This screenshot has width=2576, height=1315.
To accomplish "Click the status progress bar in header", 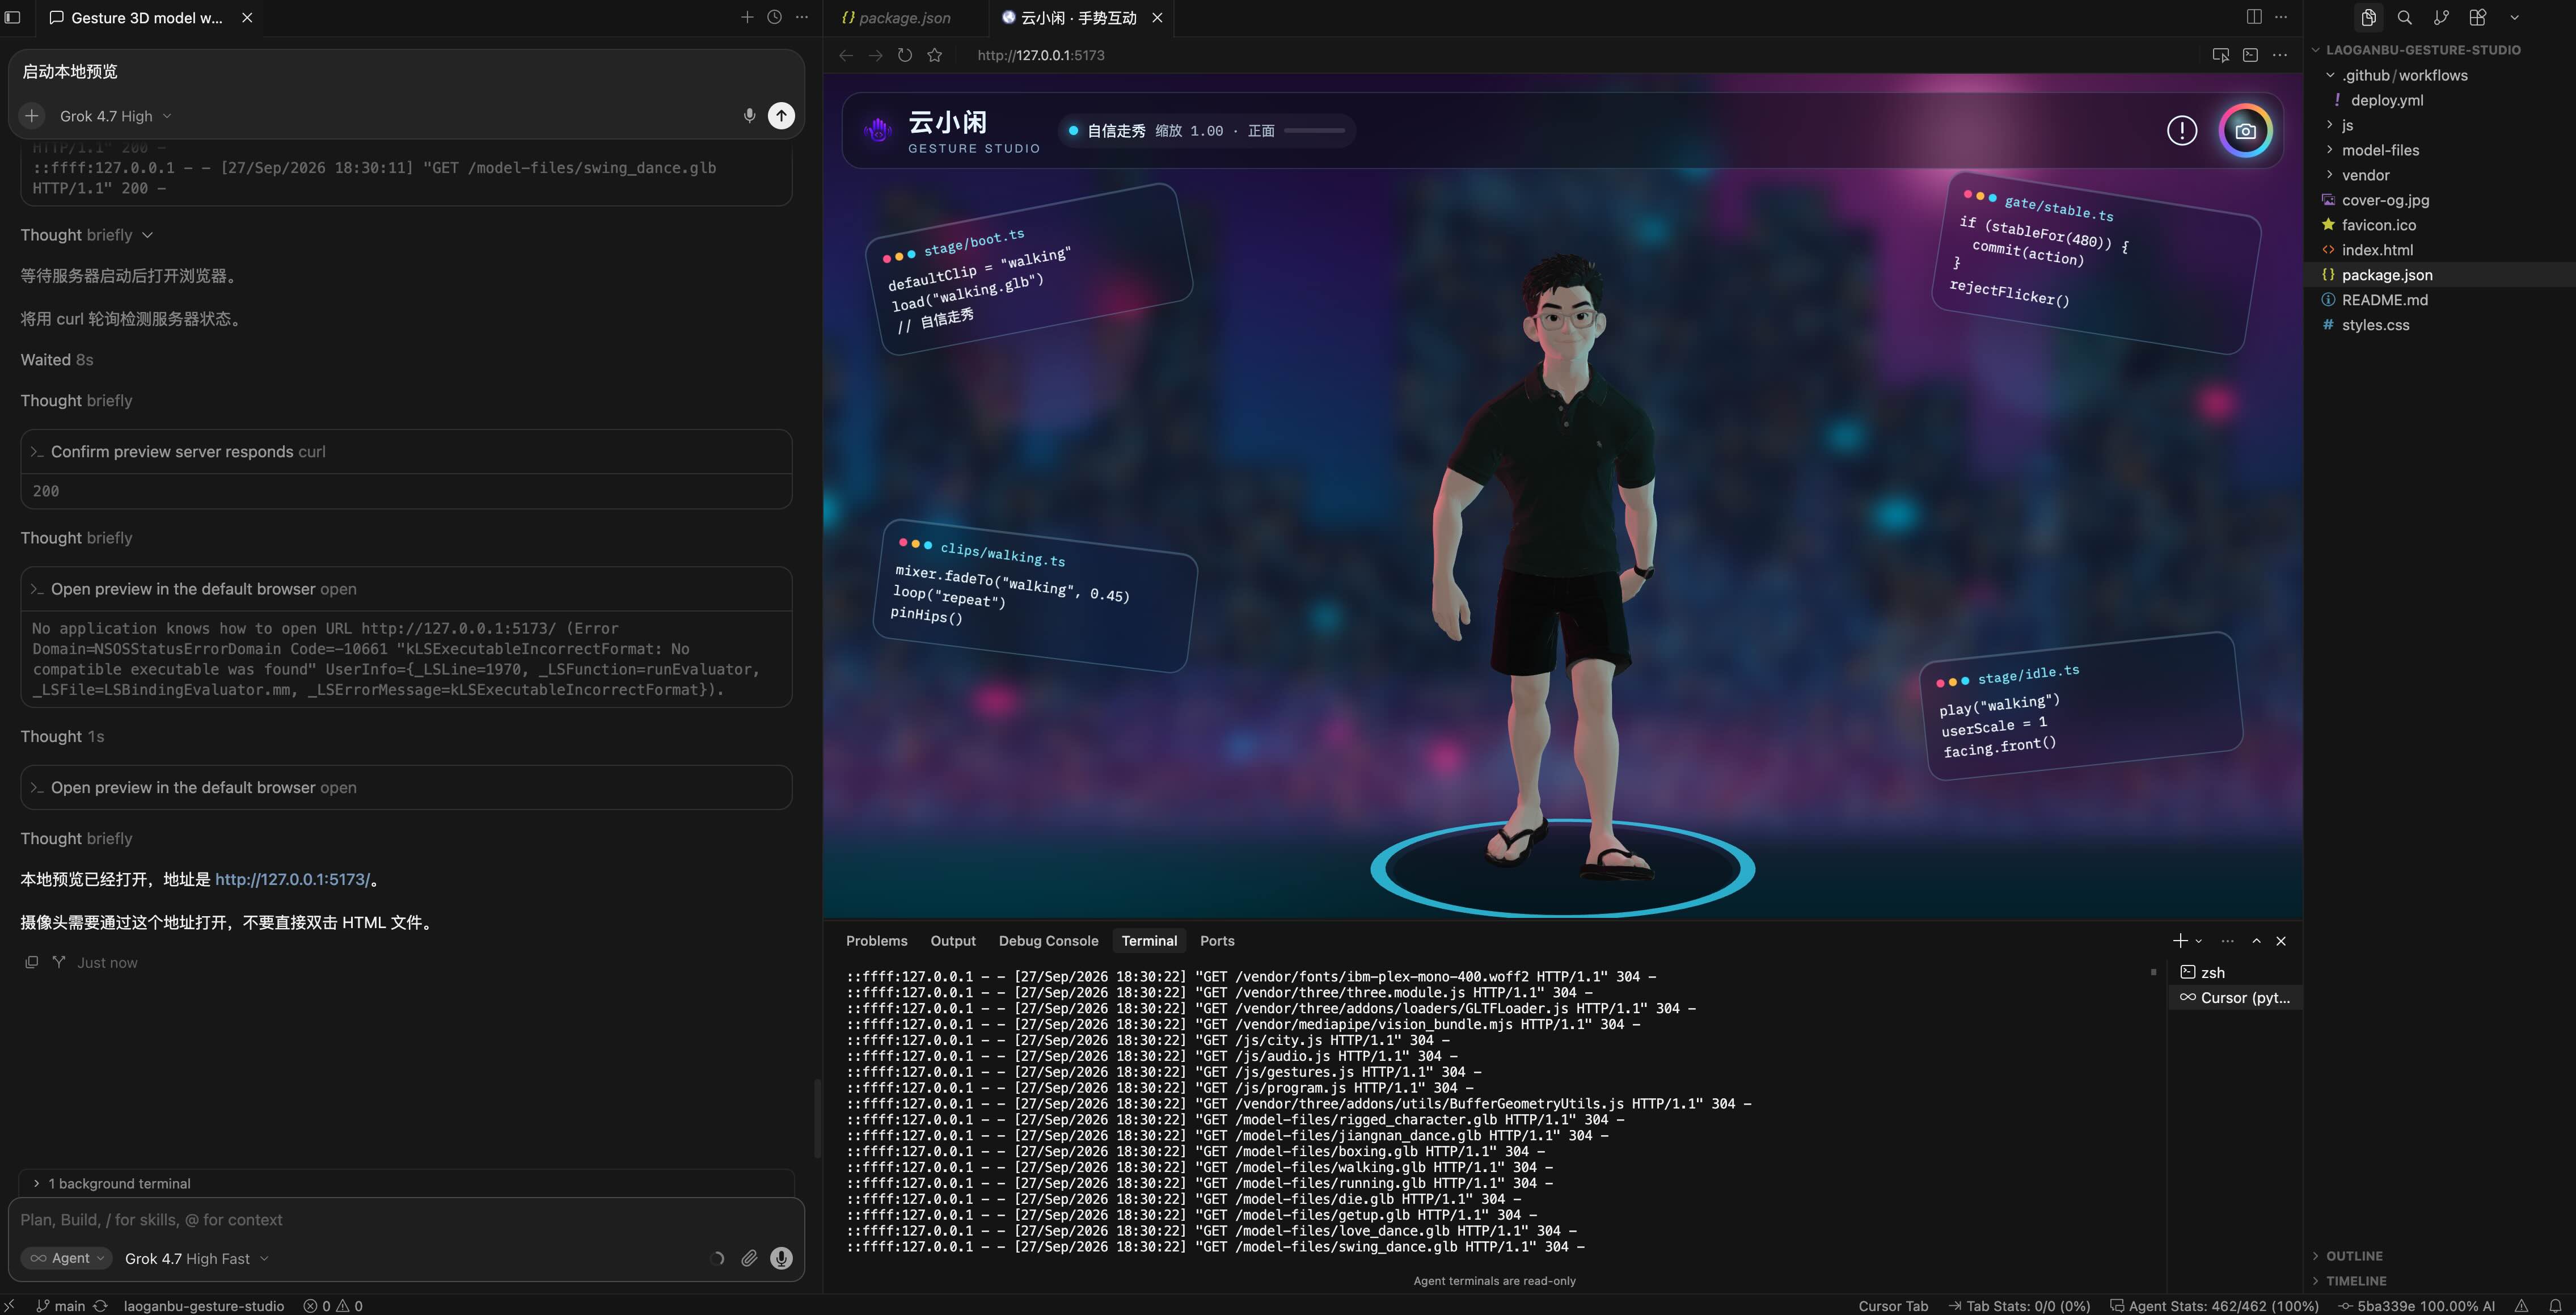I will coord(1314,130).
